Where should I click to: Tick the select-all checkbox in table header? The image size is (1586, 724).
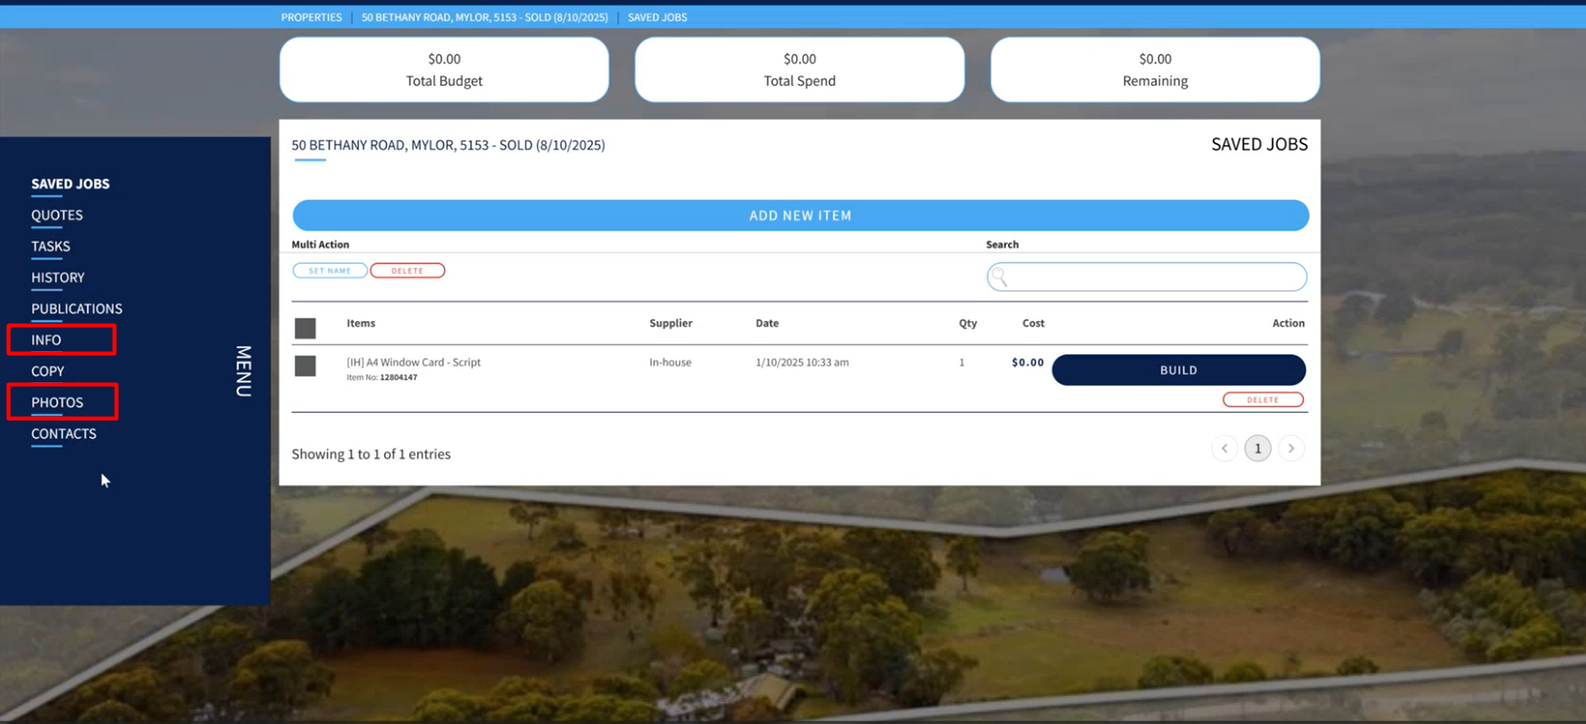tap(305, 328)
